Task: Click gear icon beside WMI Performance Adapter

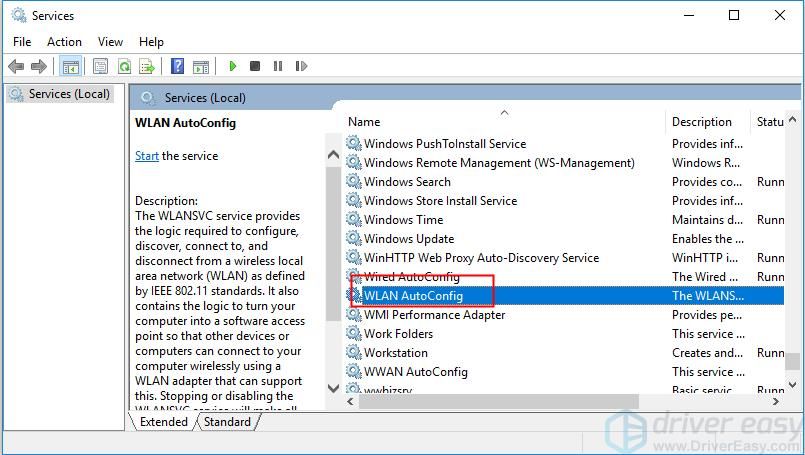Action: pos(354,314)
